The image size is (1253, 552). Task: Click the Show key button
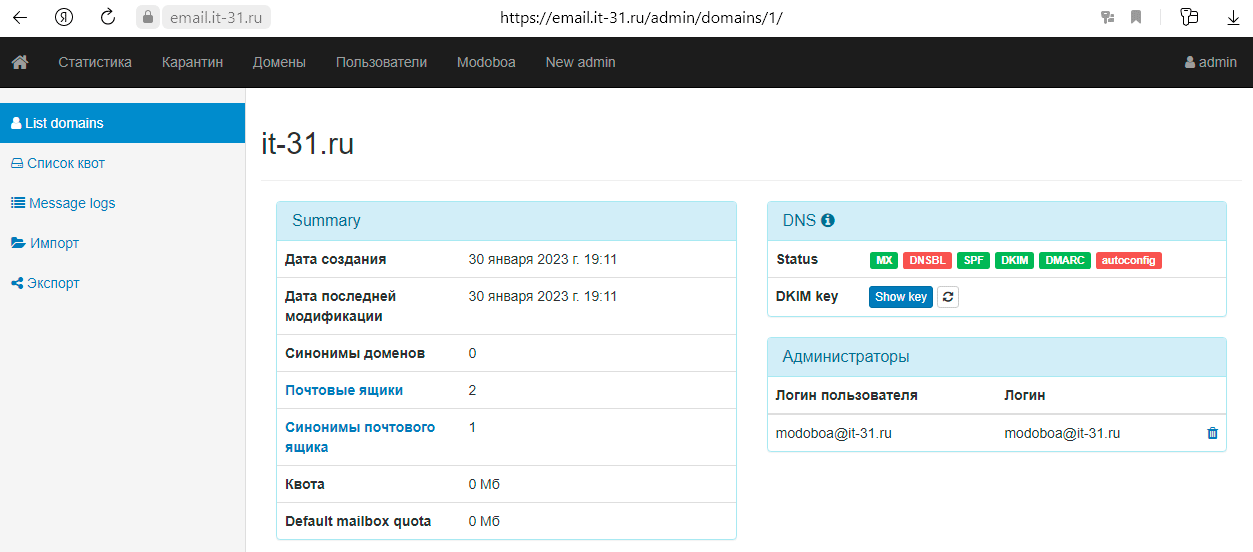901,297
